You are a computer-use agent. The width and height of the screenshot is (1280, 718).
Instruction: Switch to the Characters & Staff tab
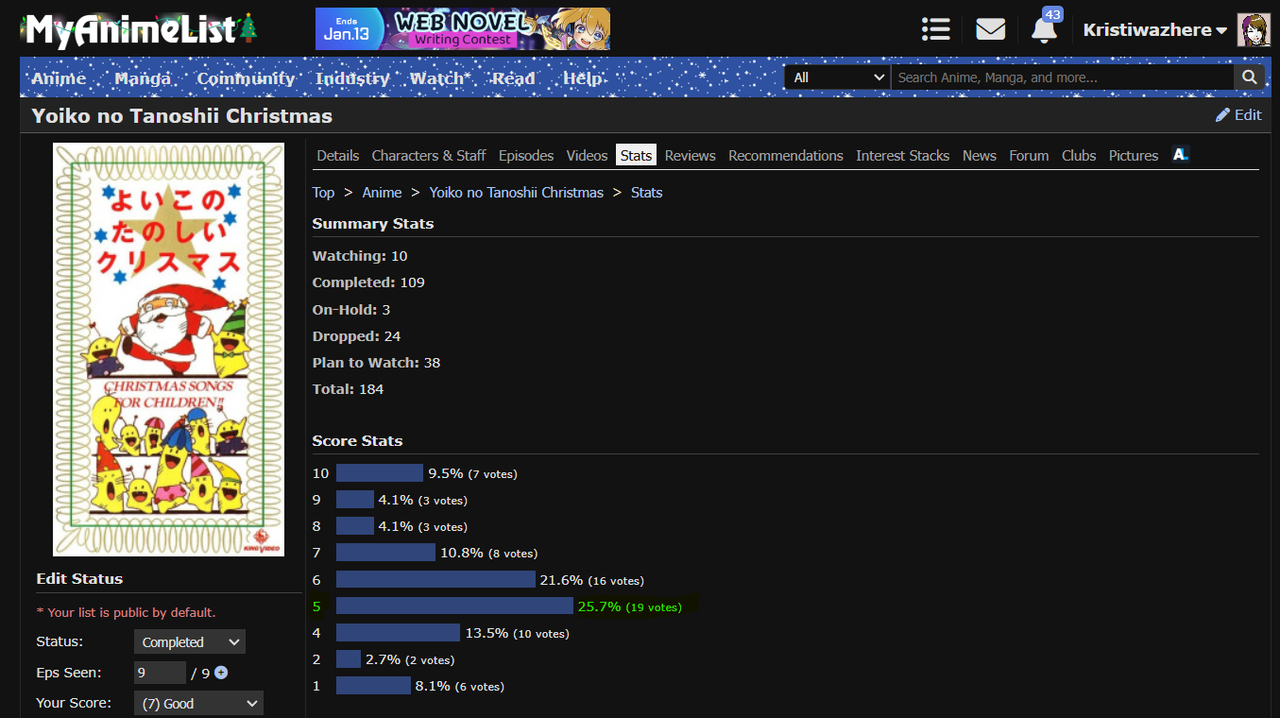pyautogui.click(x=429, y=155)
